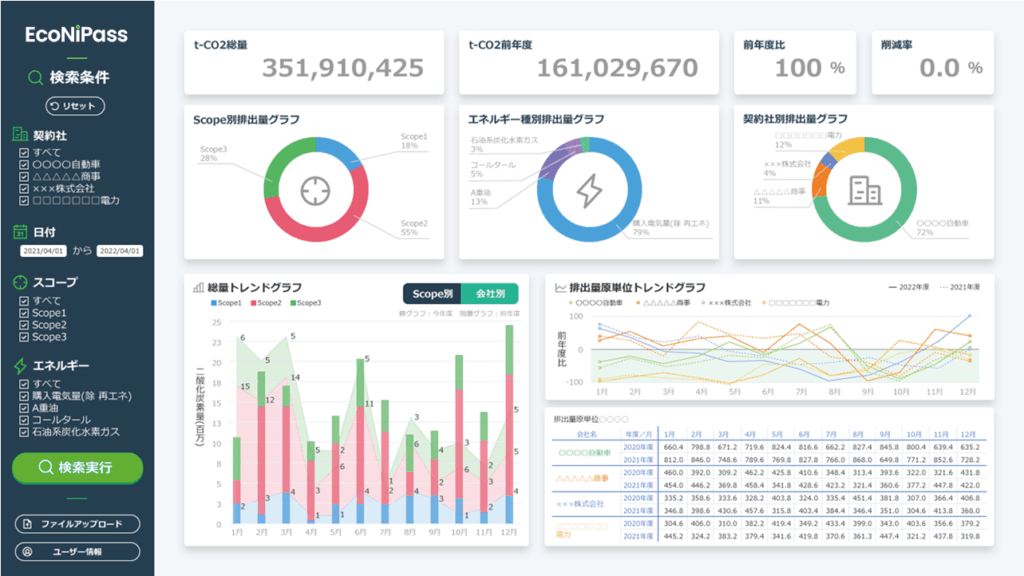This screenshot has height=576, width=1024.
Task: Open the 2022/04/01 end date picker
Action: point(120,251)
